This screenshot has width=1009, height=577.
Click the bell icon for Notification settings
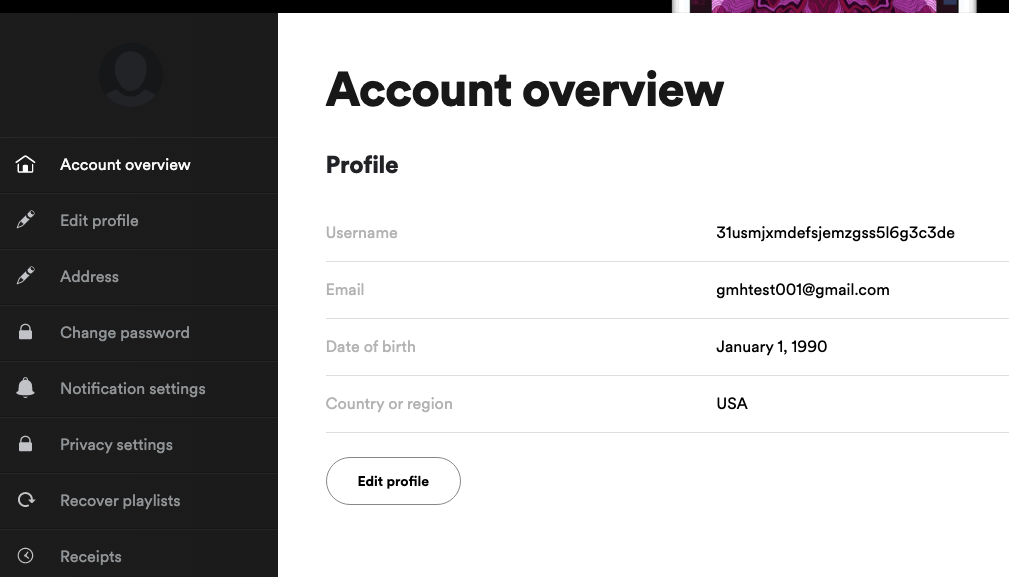pyautogui.click(x=26, y=389)
